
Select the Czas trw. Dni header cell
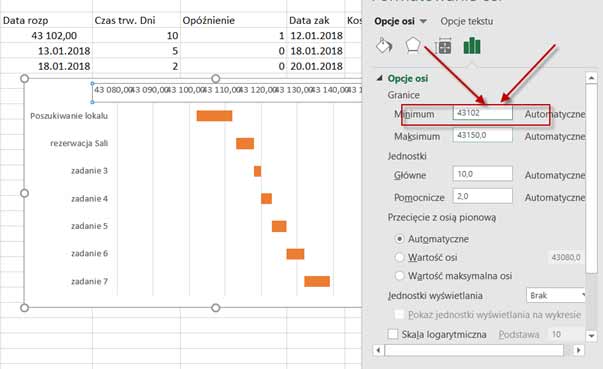tap(136, 20)
